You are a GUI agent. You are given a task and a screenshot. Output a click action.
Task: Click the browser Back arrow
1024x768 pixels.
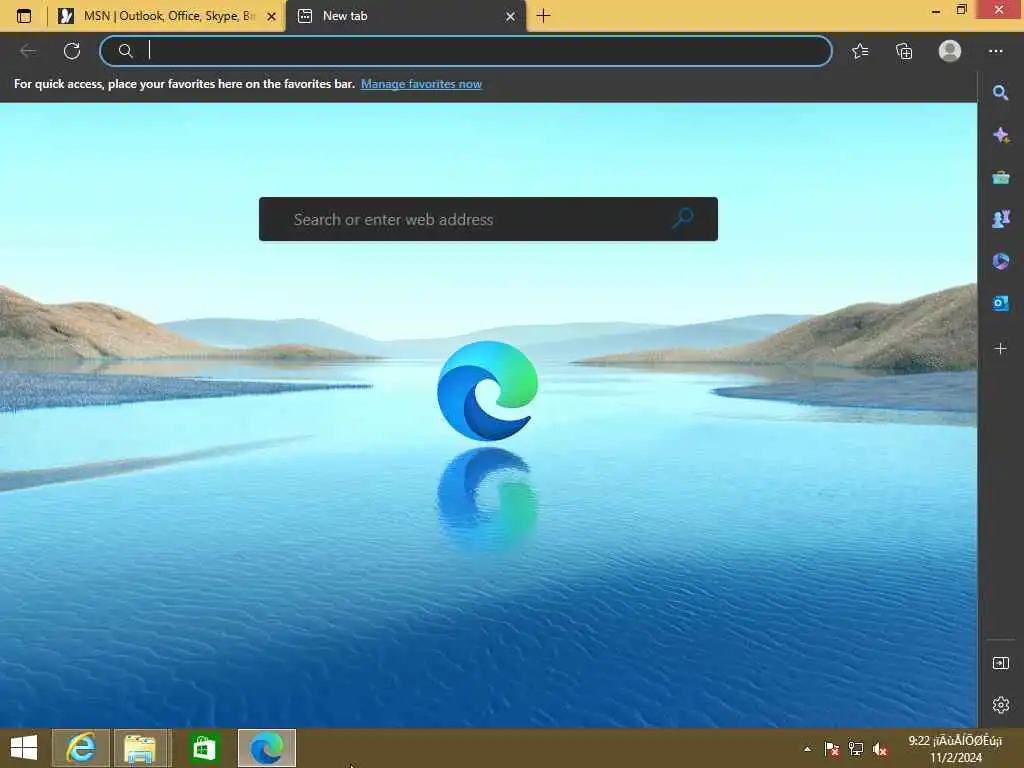[x=28, y=51]
